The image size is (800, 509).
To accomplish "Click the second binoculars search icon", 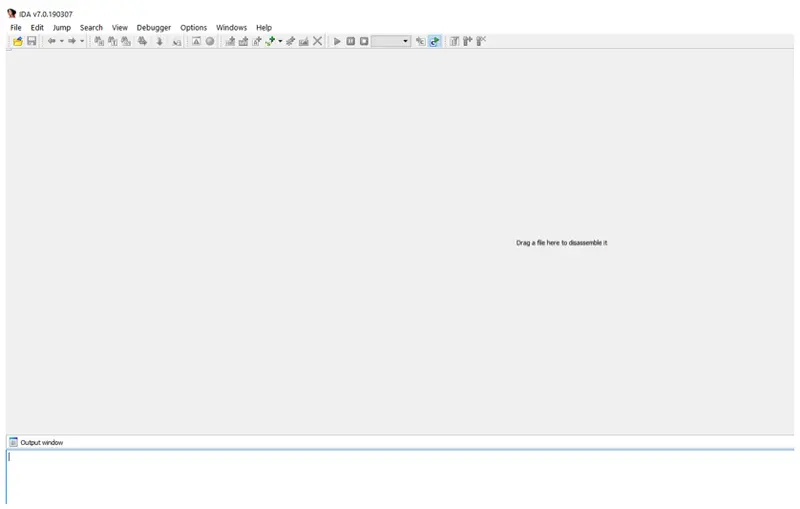I will pyautogui.click(x=112, y=41).
